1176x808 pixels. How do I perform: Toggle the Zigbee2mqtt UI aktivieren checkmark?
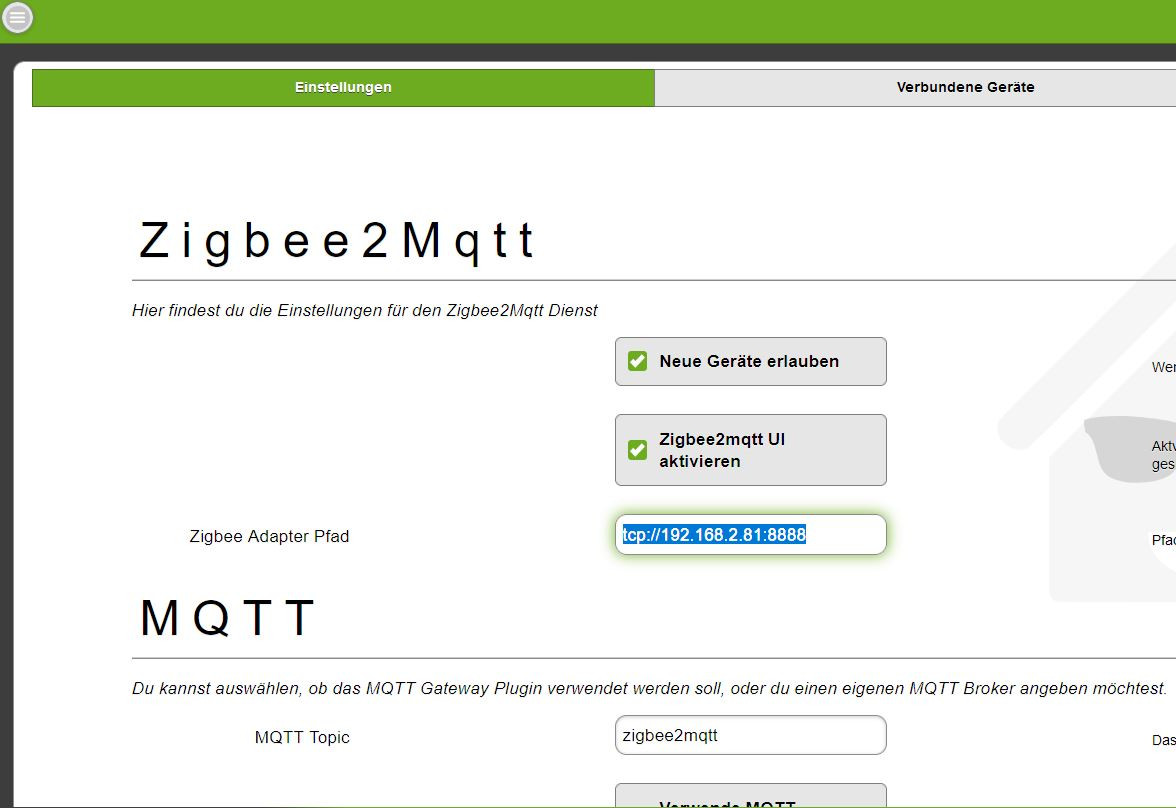click(x=638, y=450)
